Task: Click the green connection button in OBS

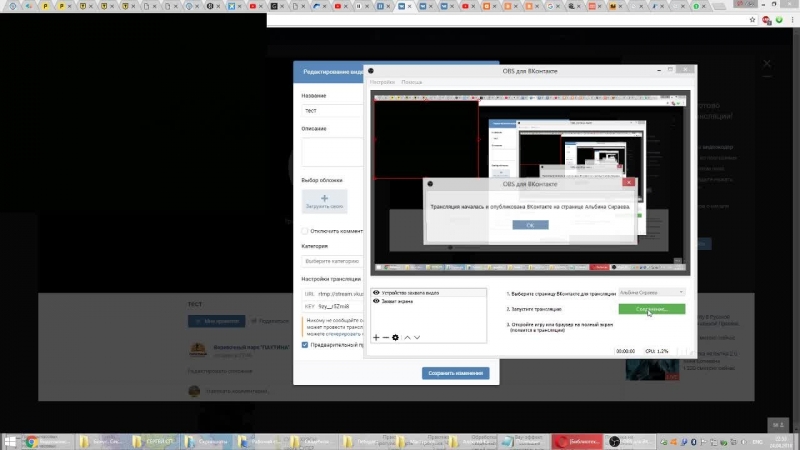Action: tap(652, 309)
